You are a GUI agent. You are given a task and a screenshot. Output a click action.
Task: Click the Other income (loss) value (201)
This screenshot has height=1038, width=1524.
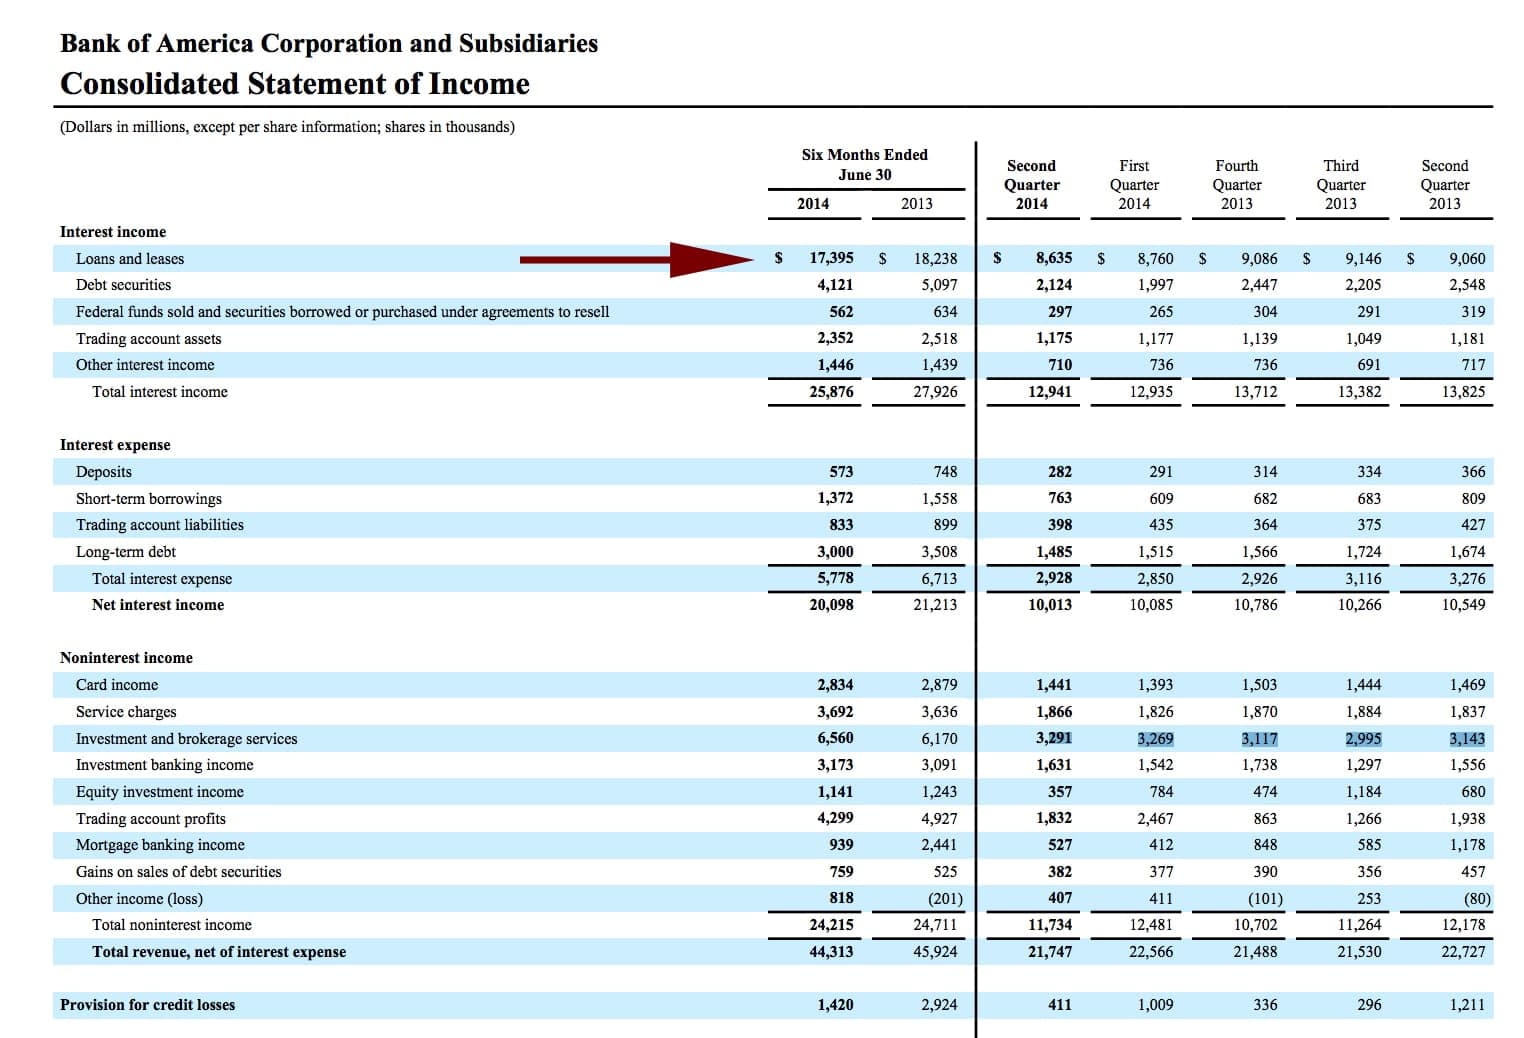click(945, 899)
